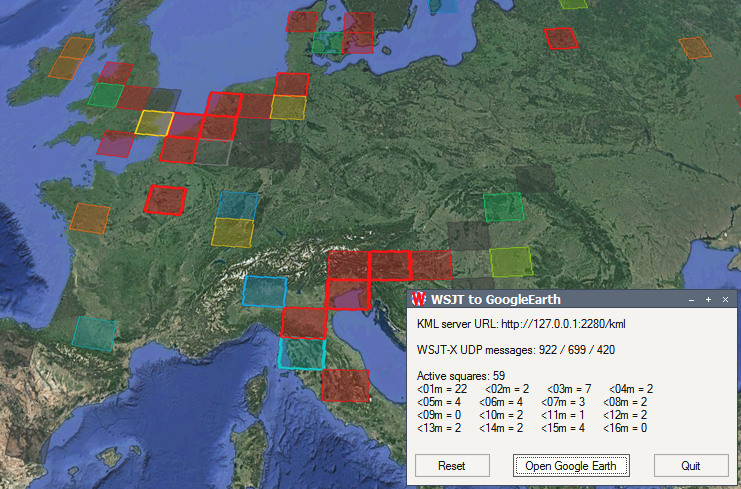Click the red-outlined square in central France

166,200
